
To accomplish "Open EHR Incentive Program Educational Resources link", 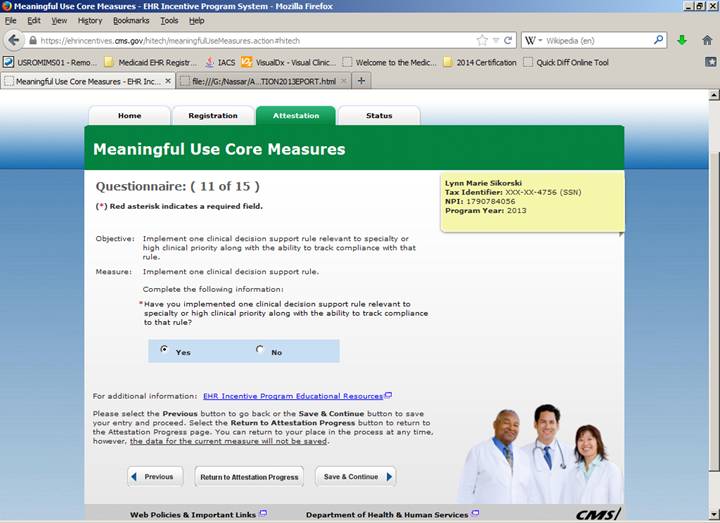I will [292, 396].
